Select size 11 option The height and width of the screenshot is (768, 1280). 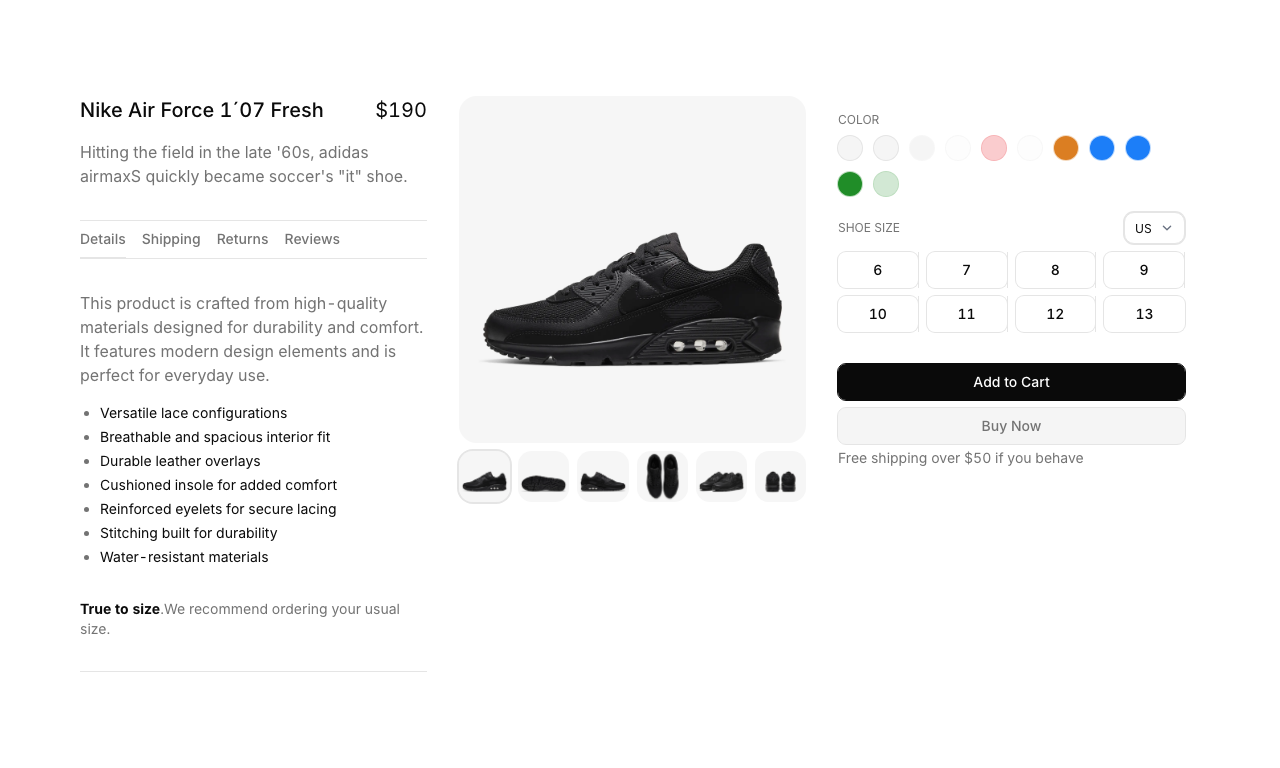pos(966,314)
